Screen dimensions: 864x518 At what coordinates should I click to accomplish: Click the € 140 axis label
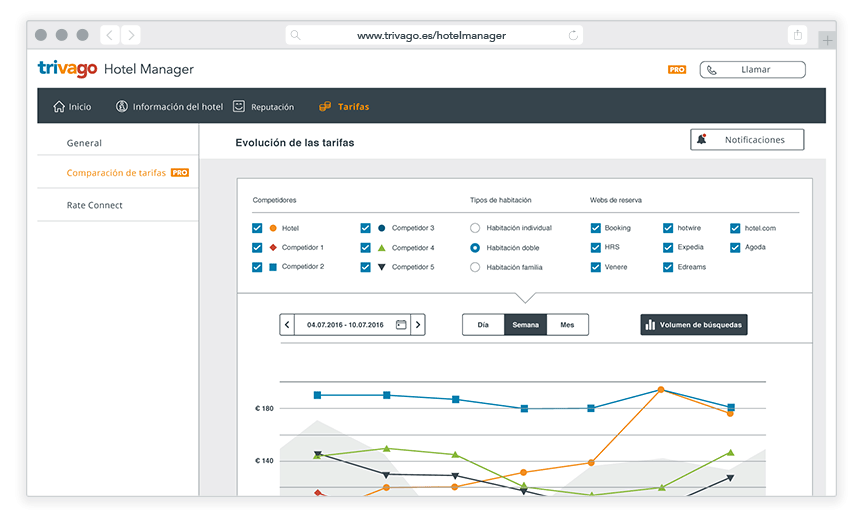tap(264, 461)
